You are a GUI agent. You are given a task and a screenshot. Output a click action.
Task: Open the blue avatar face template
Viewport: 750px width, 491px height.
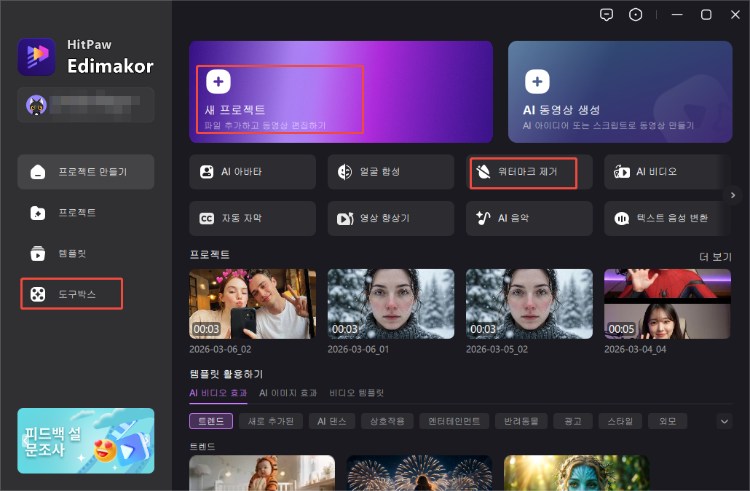tap(576, 473)
